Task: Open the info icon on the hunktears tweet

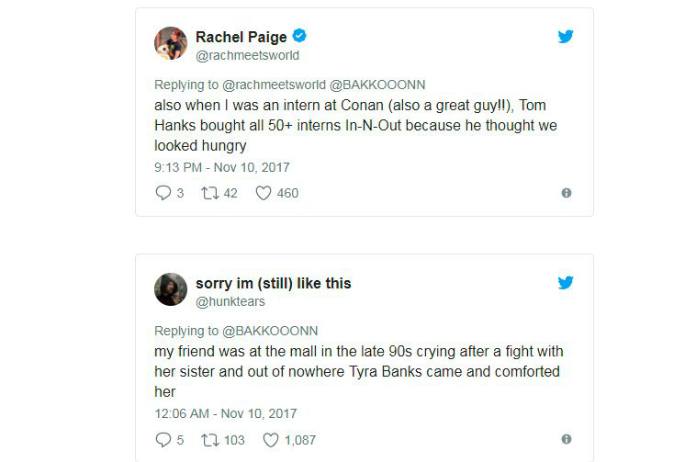Action: pyautogui.click(x=566, y=439)
